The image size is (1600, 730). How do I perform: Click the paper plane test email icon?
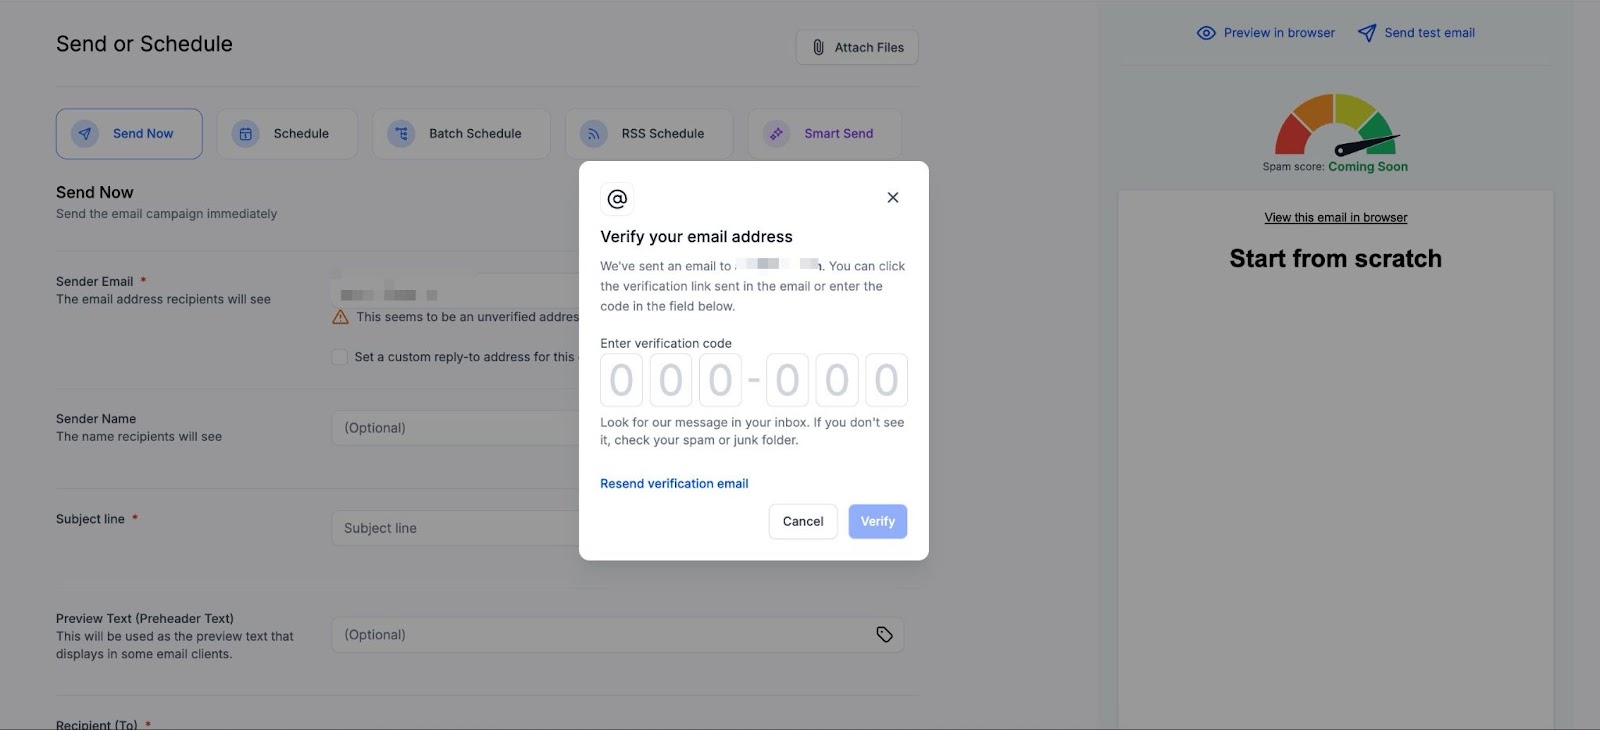[x=1367, y=33]
